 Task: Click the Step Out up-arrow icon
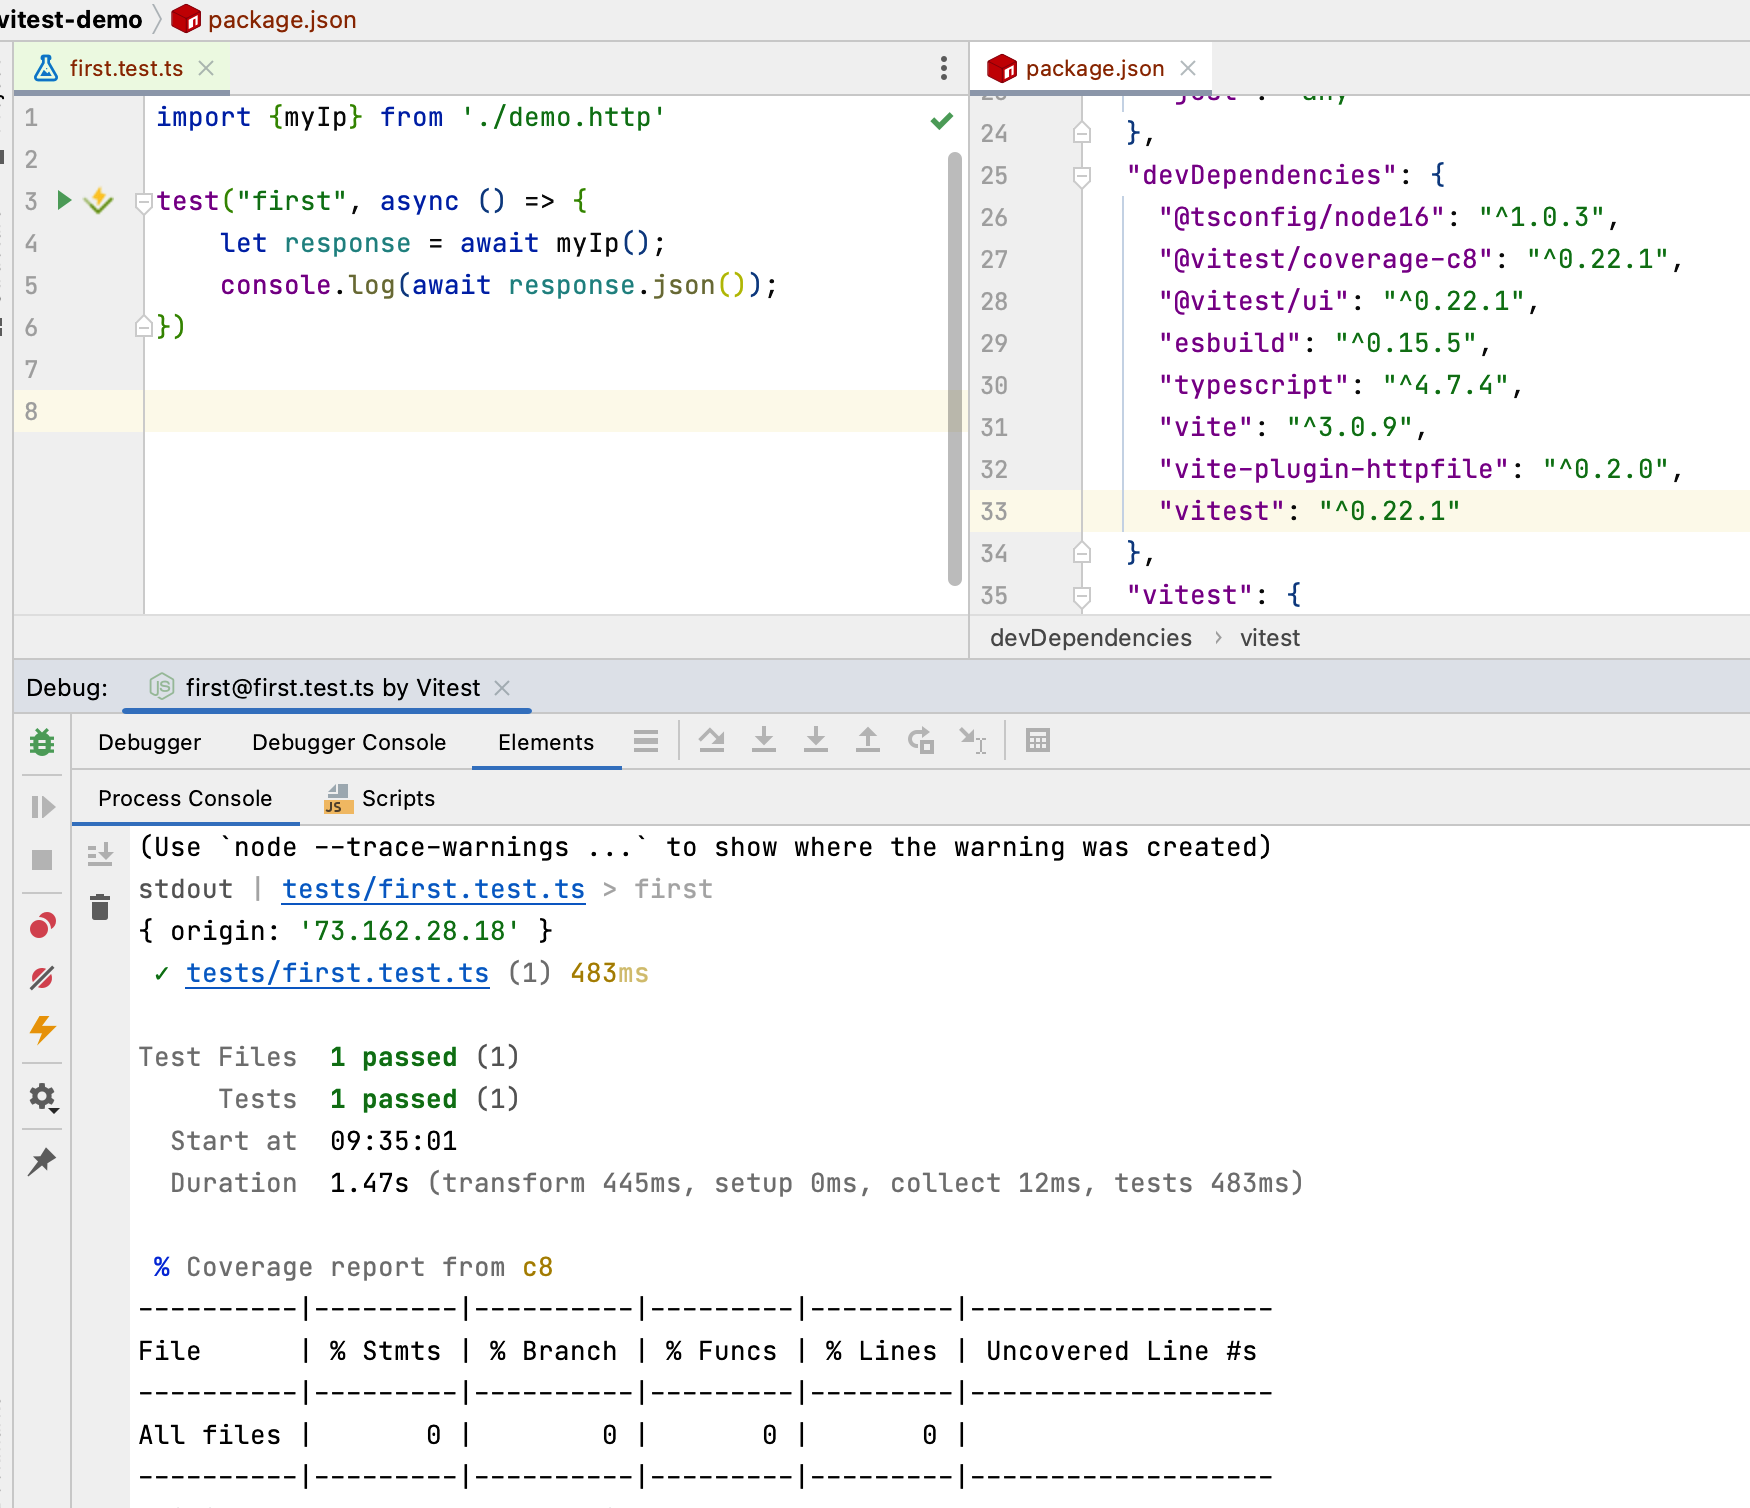[x=868, y=740]
